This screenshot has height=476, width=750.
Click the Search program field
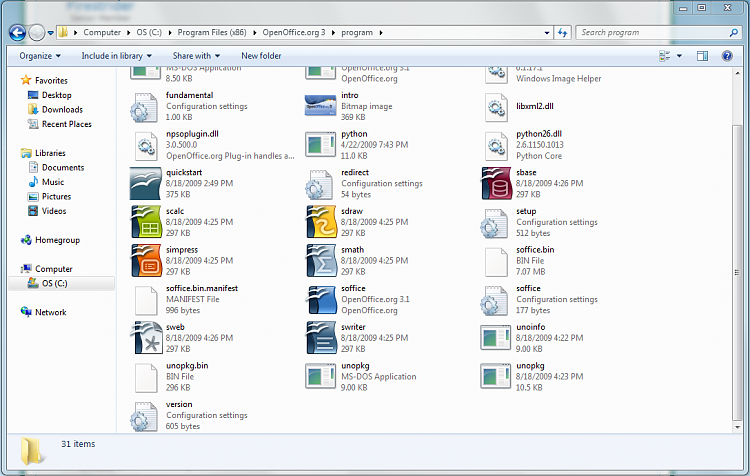point(659,33)
